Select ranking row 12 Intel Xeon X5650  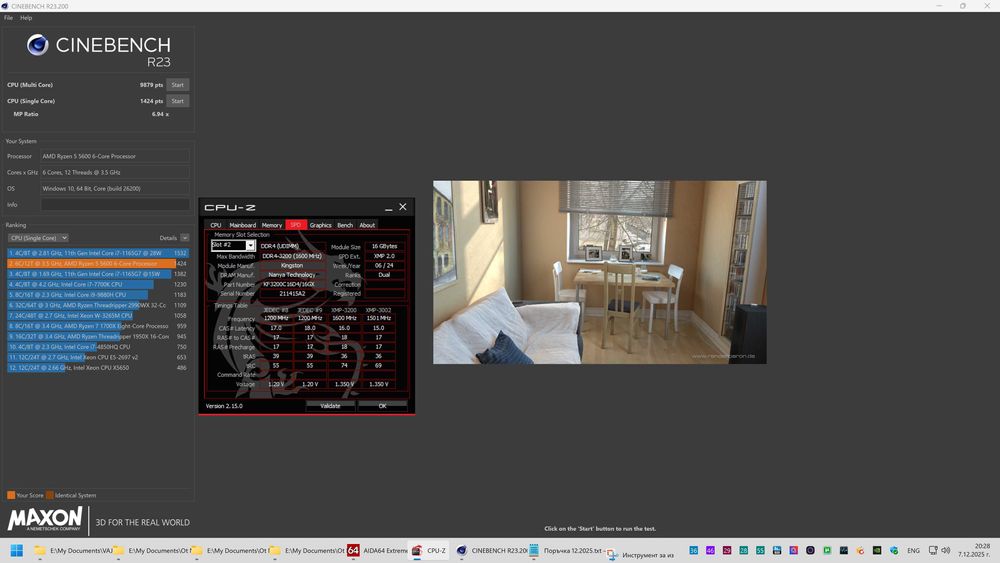coord(98,368)
